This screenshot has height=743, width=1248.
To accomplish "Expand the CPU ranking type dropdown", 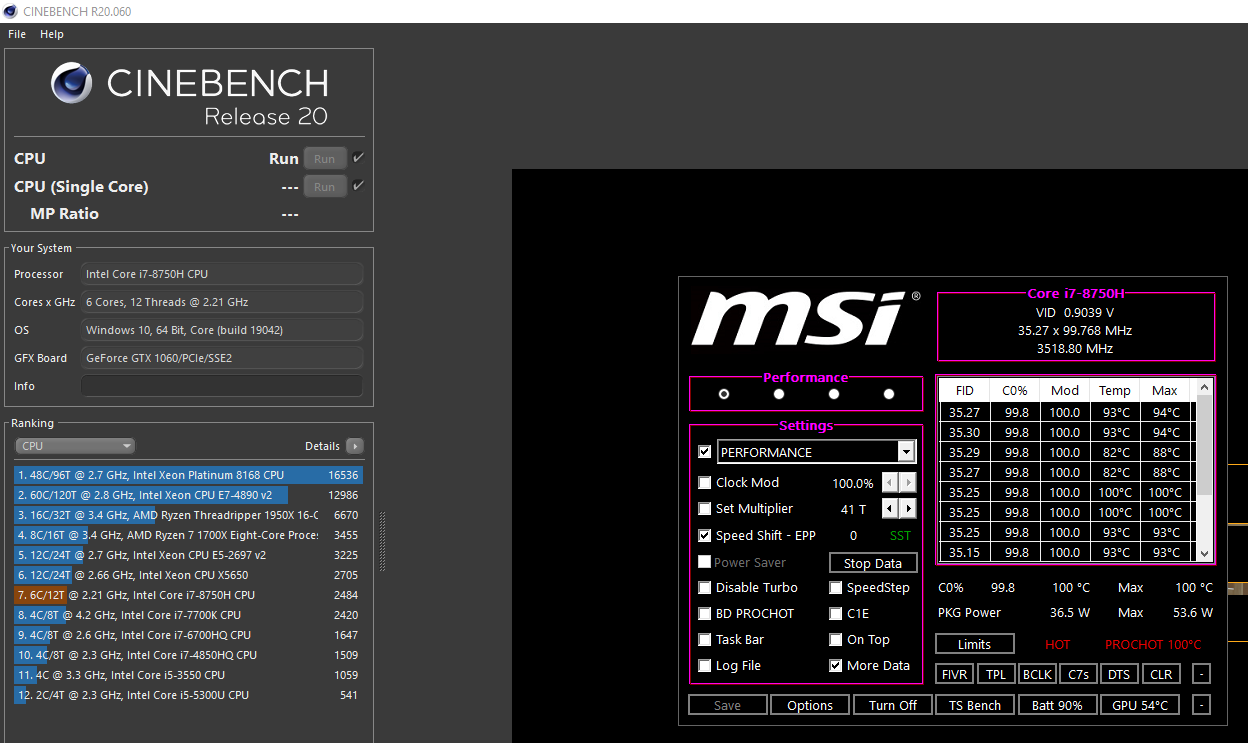I will coord(75,446).
